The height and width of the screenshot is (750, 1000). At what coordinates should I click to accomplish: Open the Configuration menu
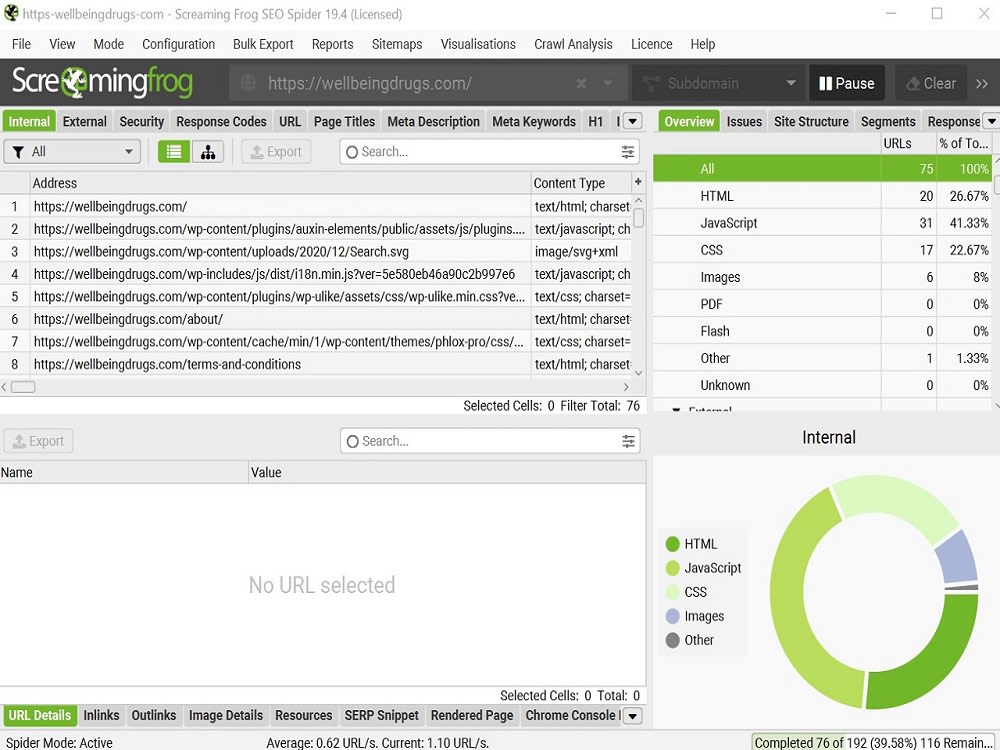pyautogui.click(x=179, y=44)
